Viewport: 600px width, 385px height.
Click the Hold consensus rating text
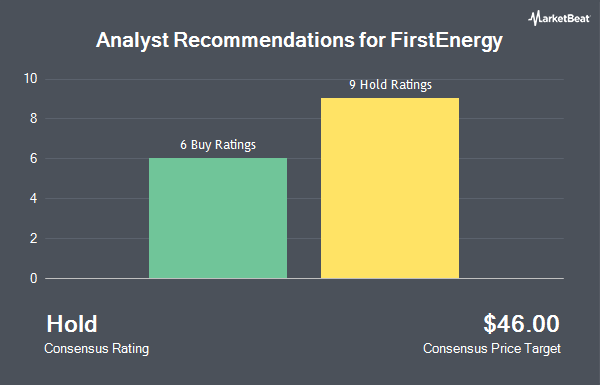click(x=72, y=324)
